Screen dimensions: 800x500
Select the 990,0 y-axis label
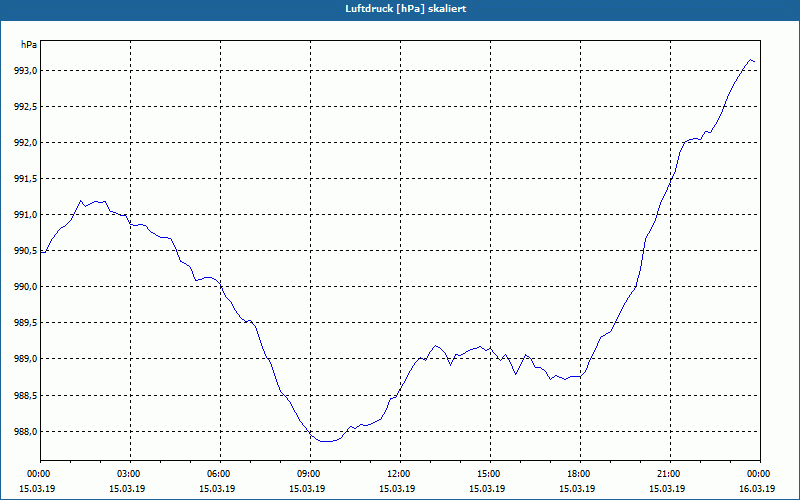click(x=26, y=287)
